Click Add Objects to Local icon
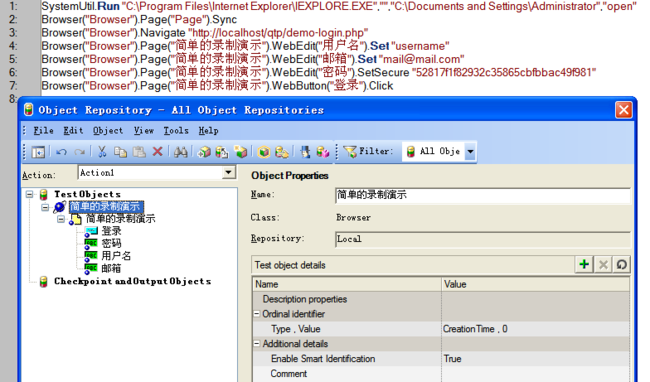 (204, 152)
